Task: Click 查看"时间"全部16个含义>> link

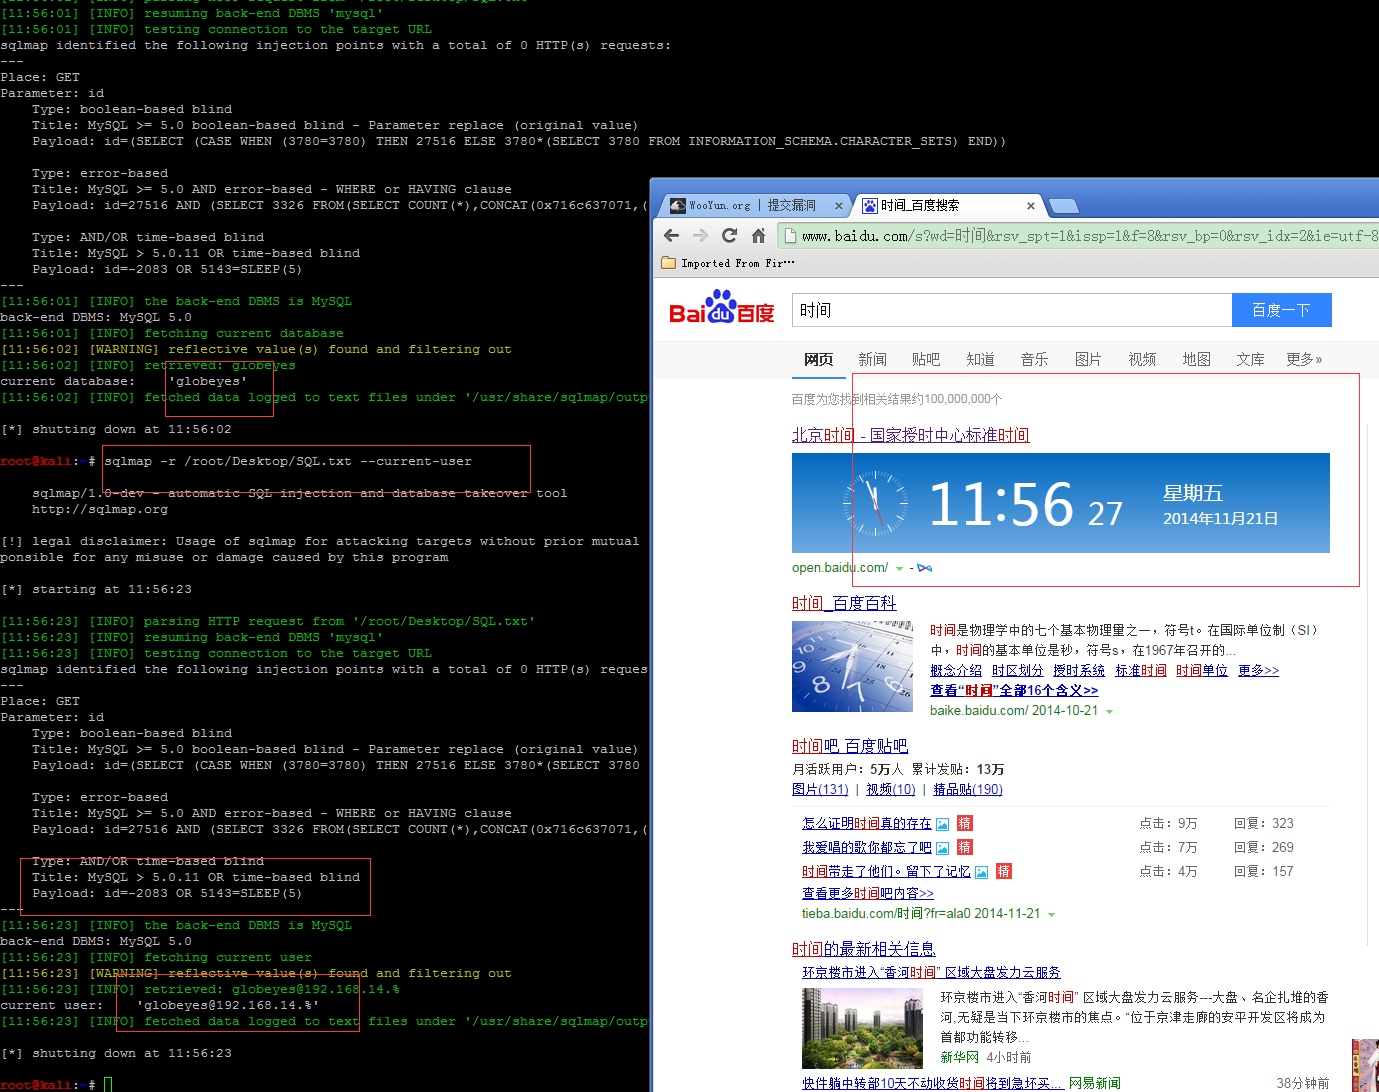Action: (x=1014, y=690)
